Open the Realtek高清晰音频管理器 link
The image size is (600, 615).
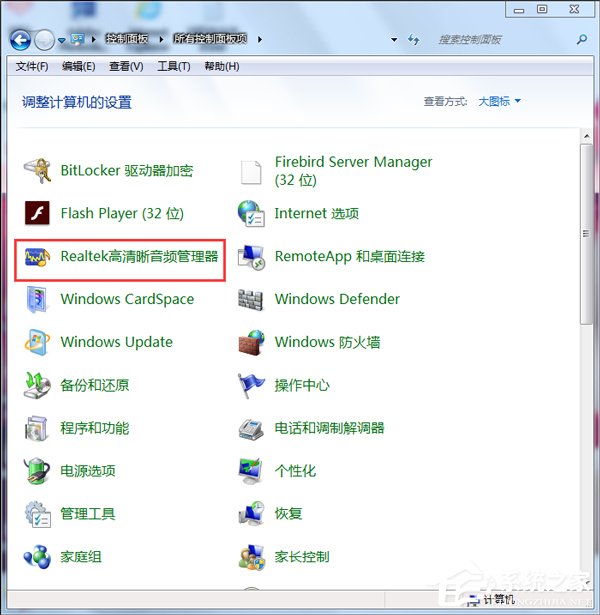click(139, 257)
